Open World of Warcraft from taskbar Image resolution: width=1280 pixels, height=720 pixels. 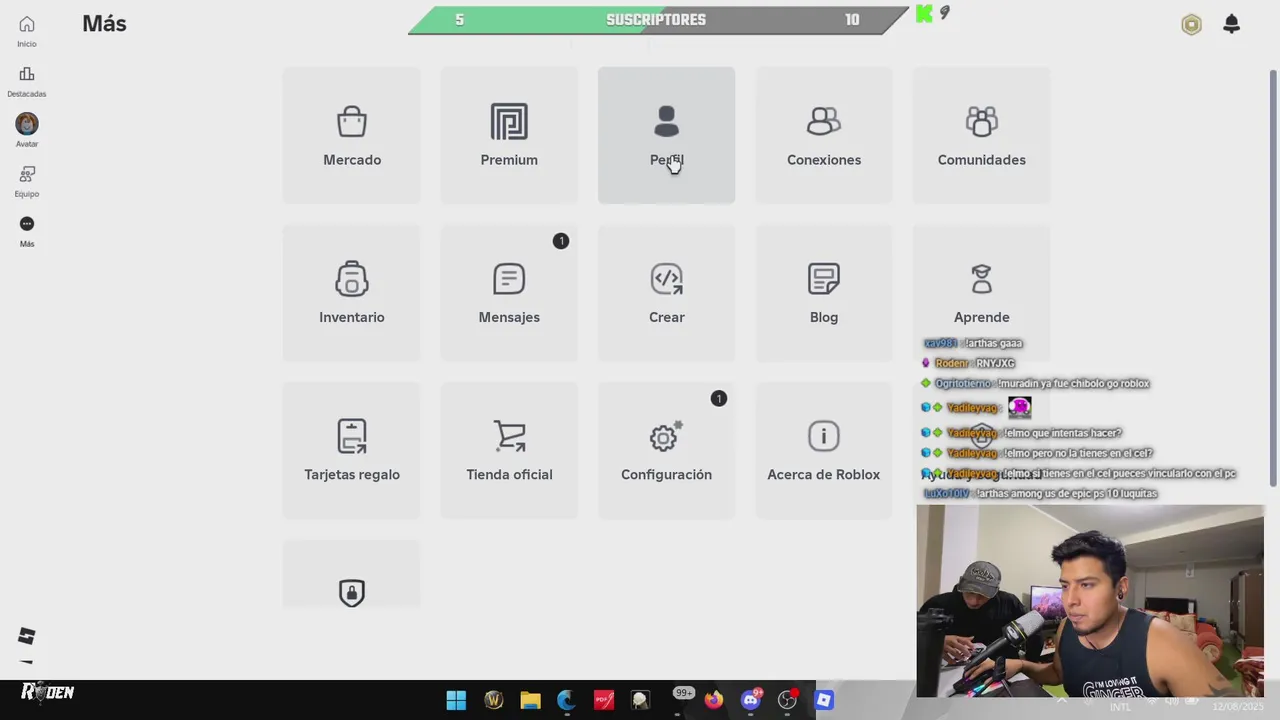493,700
